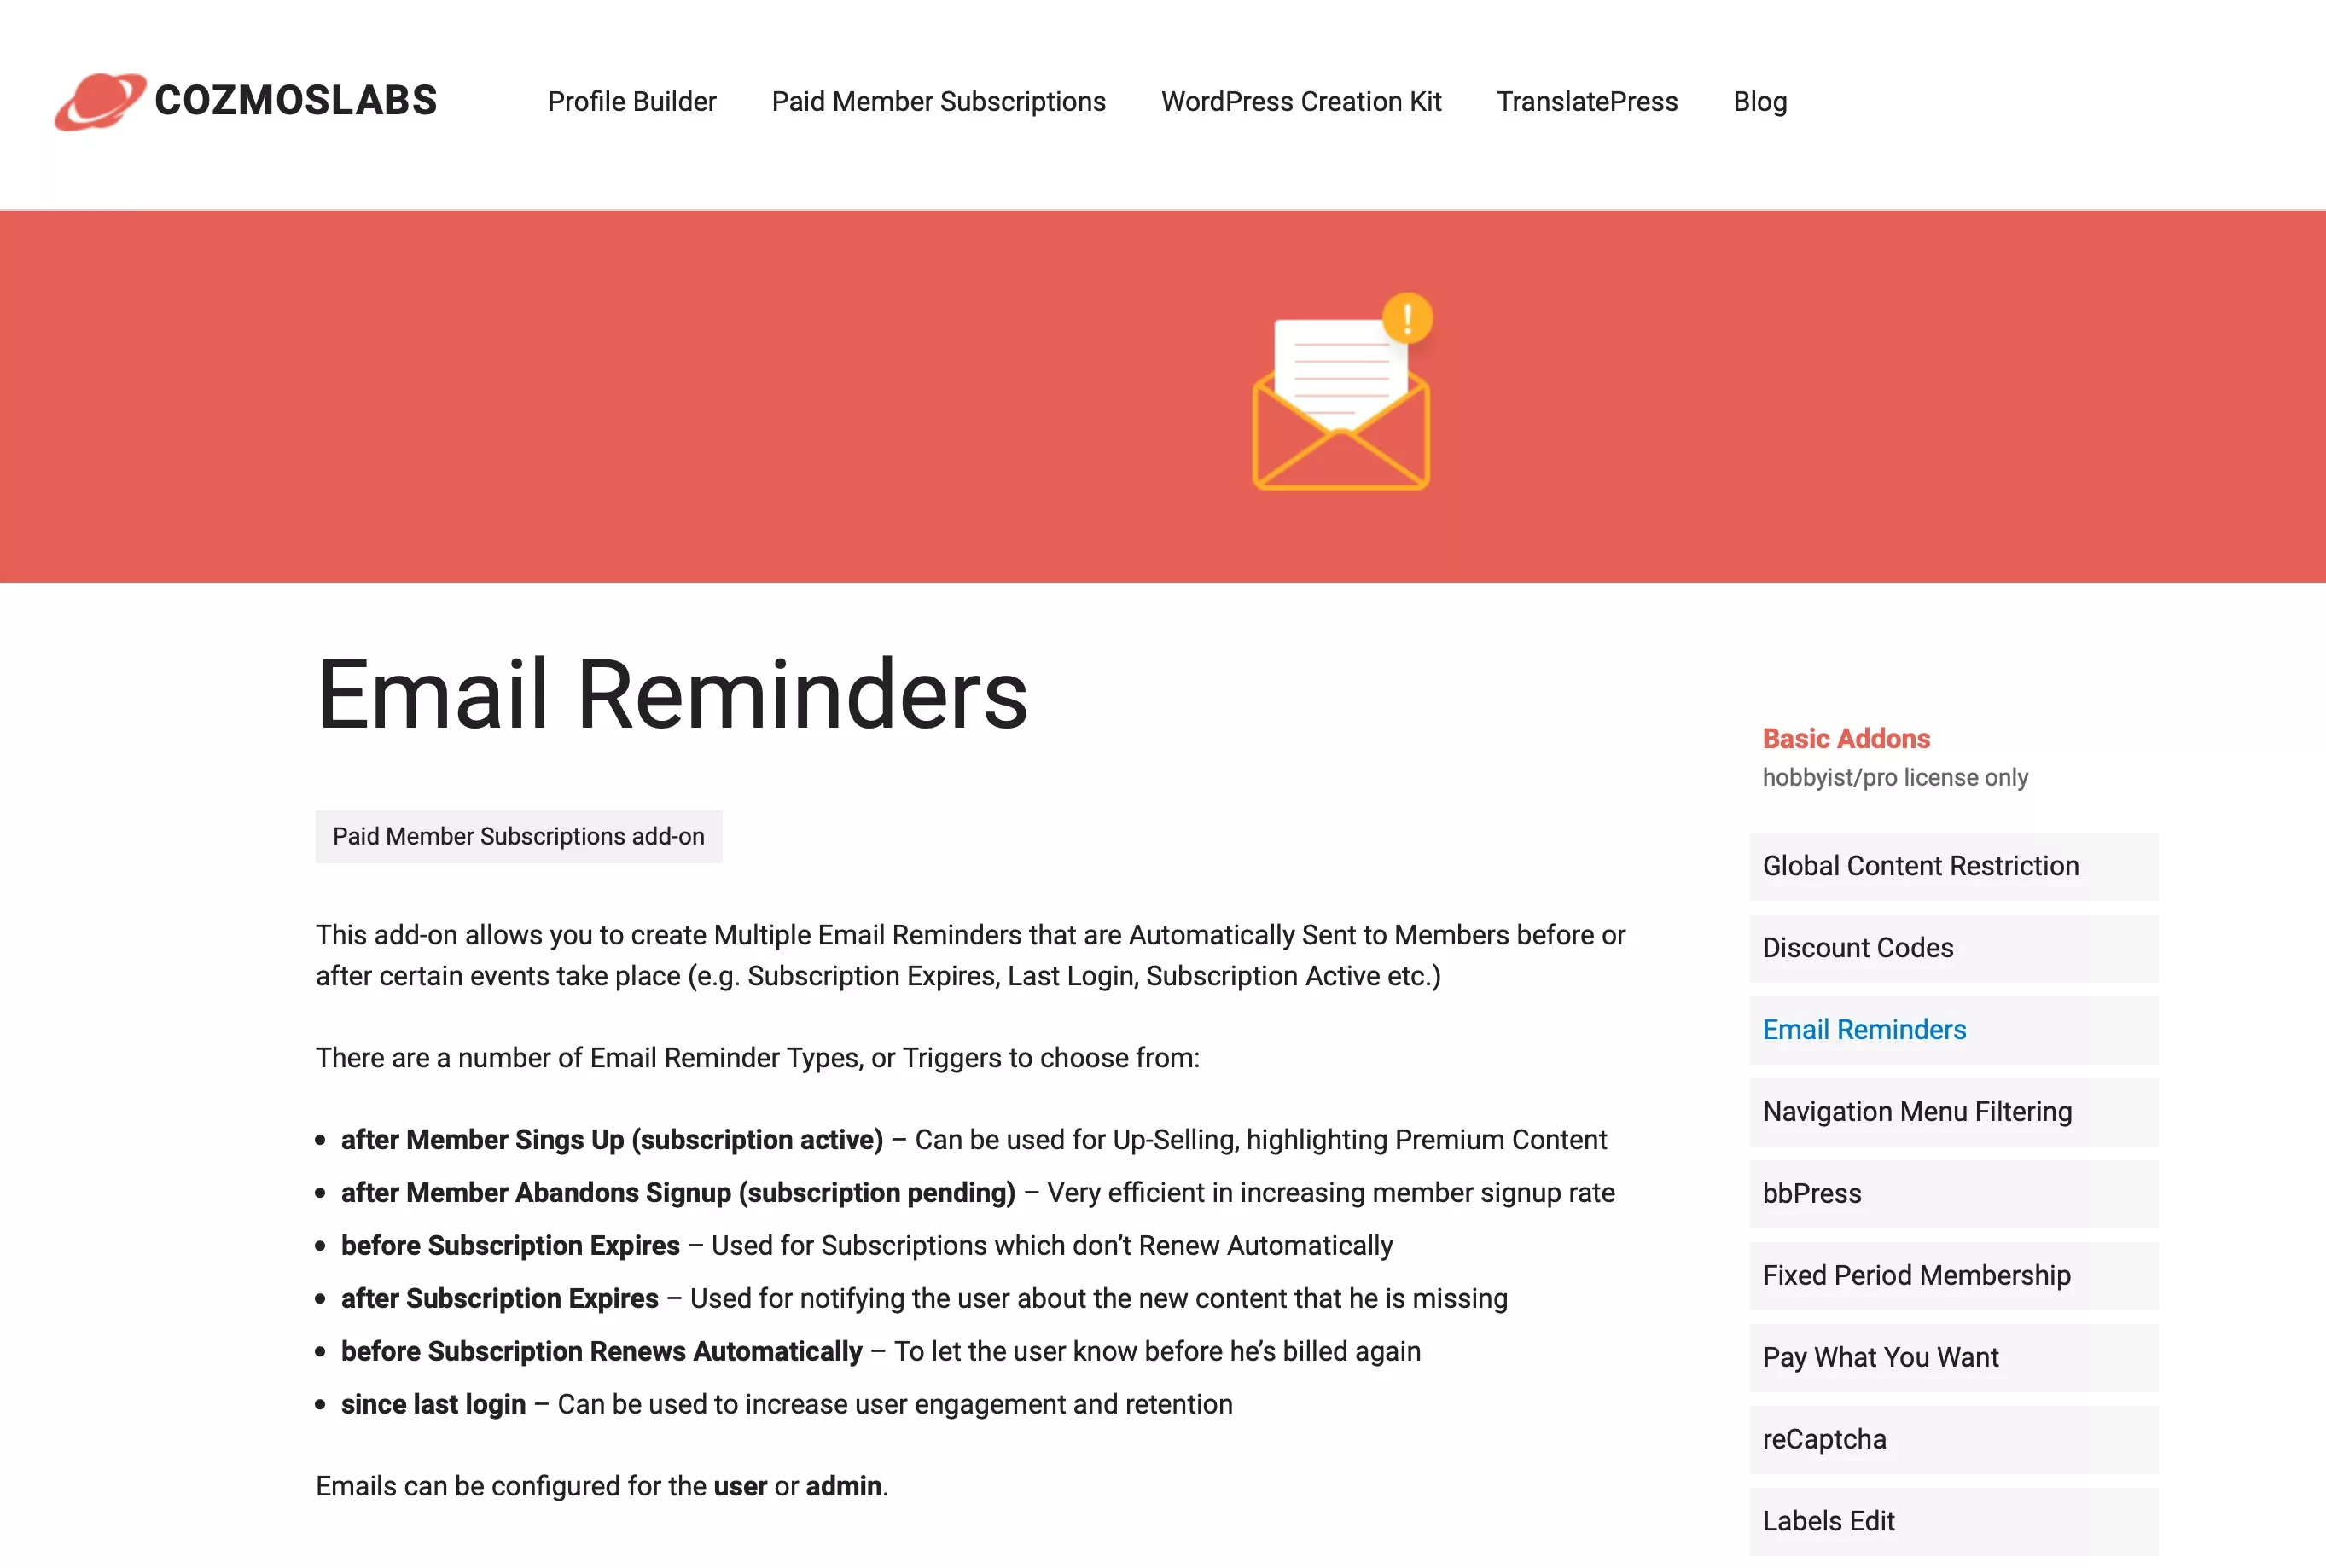
Task: Click the Paid Member Subscriptions nav link
Action: [938, 102]
